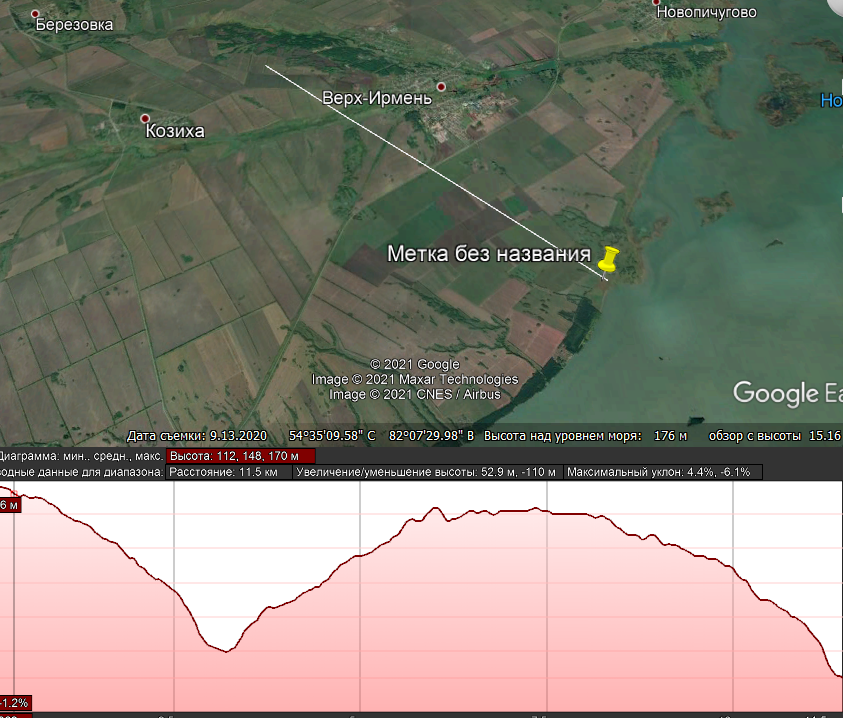
Task: Click the Google Earth logo watermark
Action: (x=787, y=393)
